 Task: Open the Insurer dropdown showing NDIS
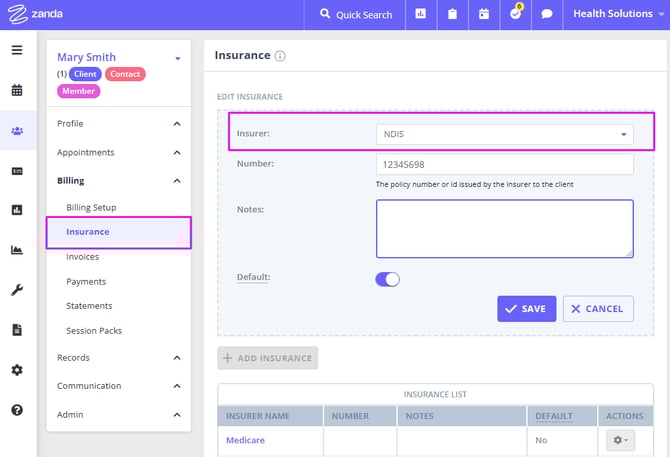click(504, 134)
